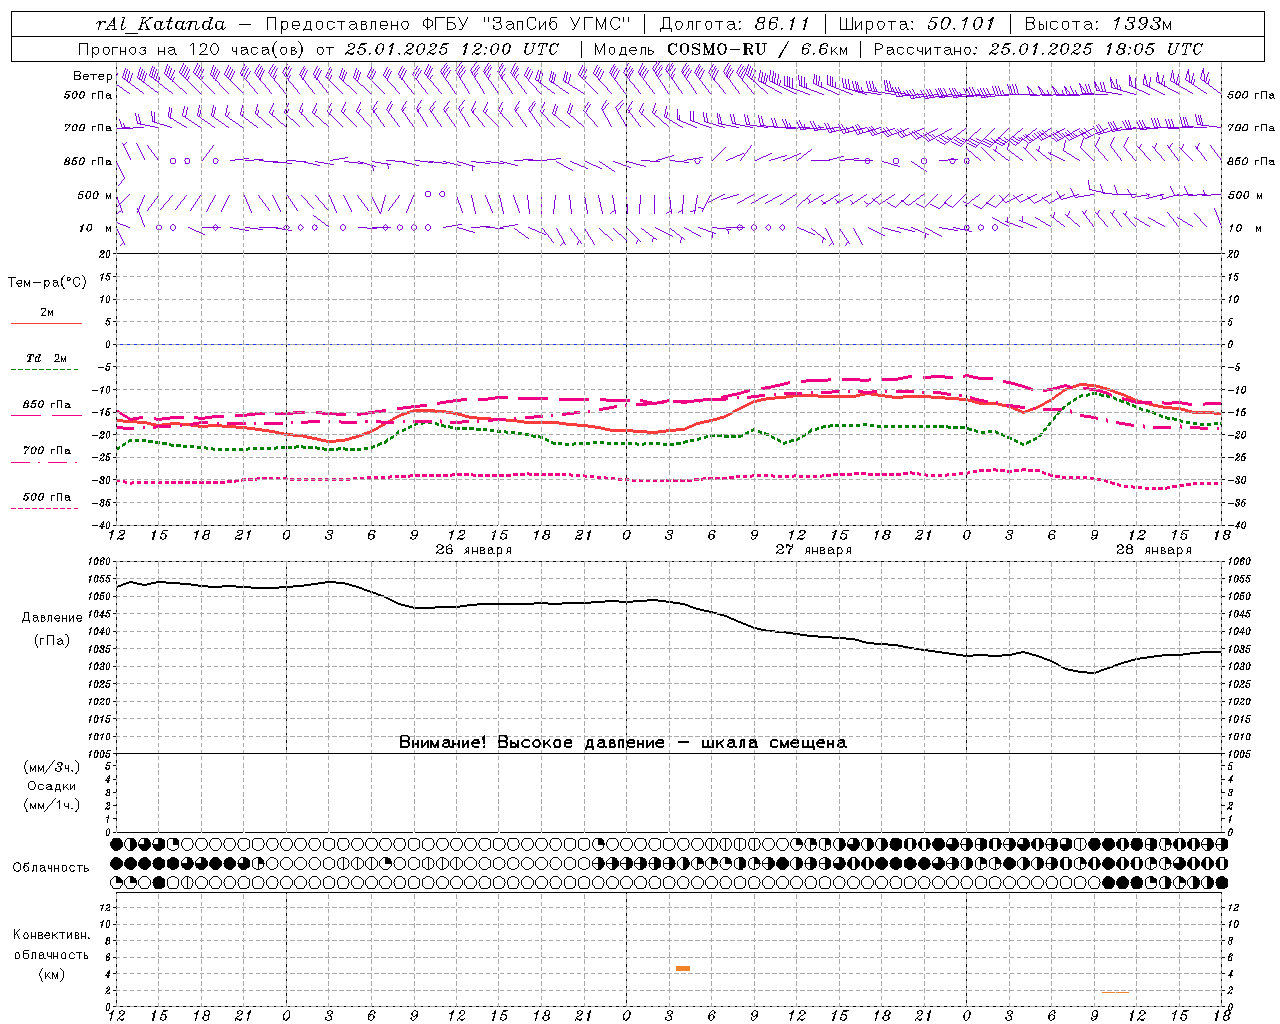Click the 28 января date label
Viewport: 1280px width, 1024px height.
pos(1153,550)
